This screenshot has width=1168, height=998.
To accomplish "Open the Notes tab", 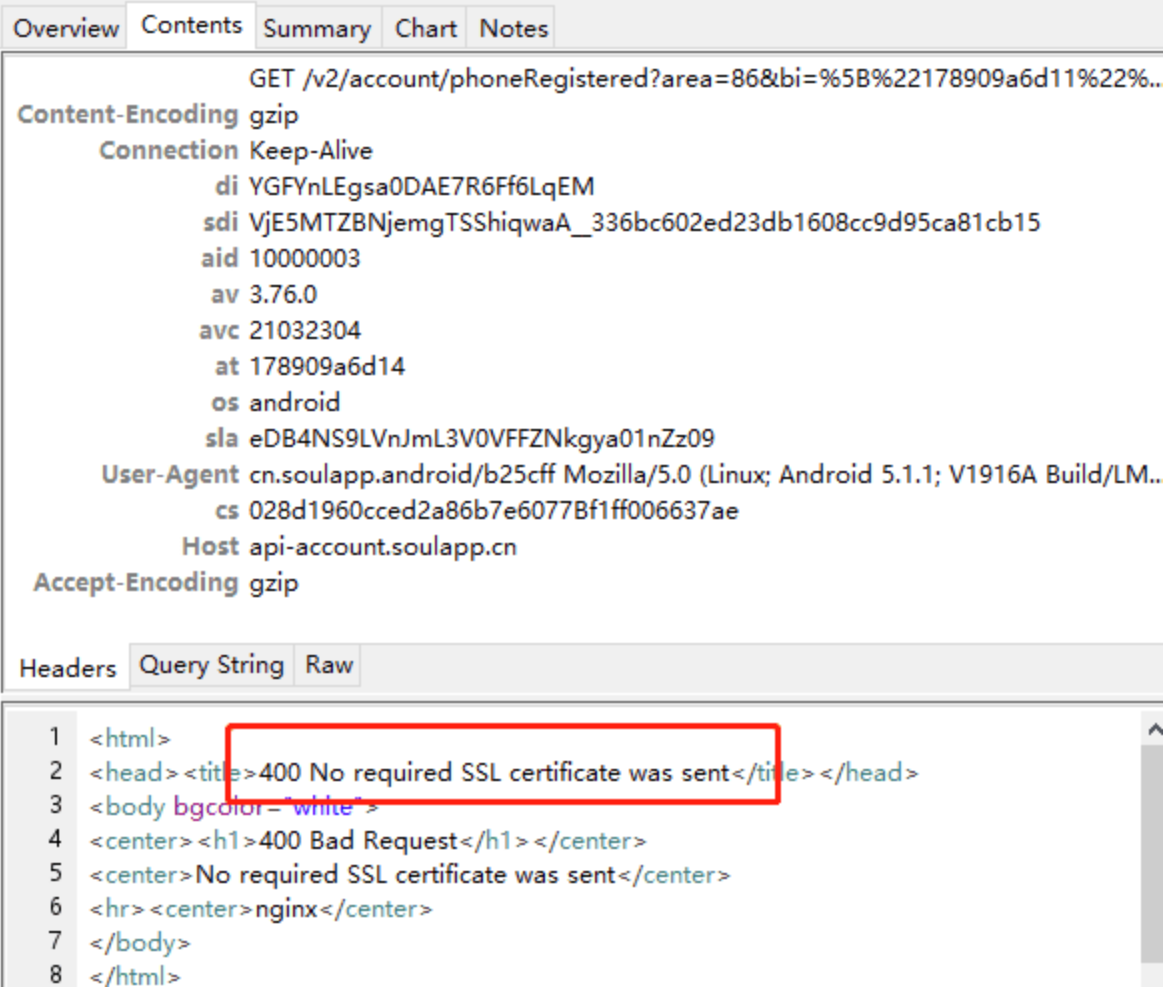I will (x=513, y=28).
